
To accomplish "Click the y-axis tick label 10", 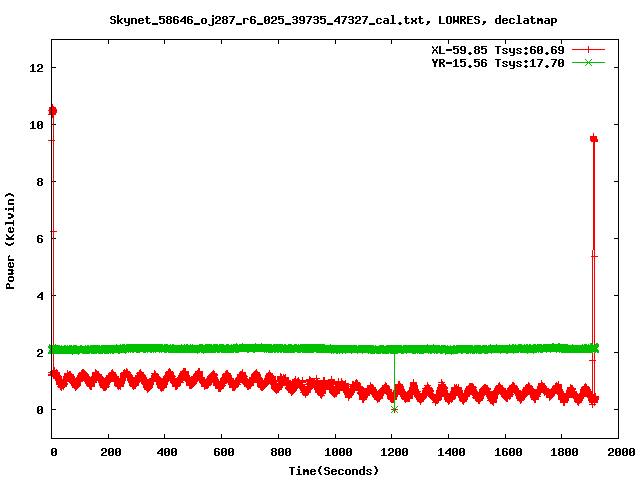I will pos(36,125).
